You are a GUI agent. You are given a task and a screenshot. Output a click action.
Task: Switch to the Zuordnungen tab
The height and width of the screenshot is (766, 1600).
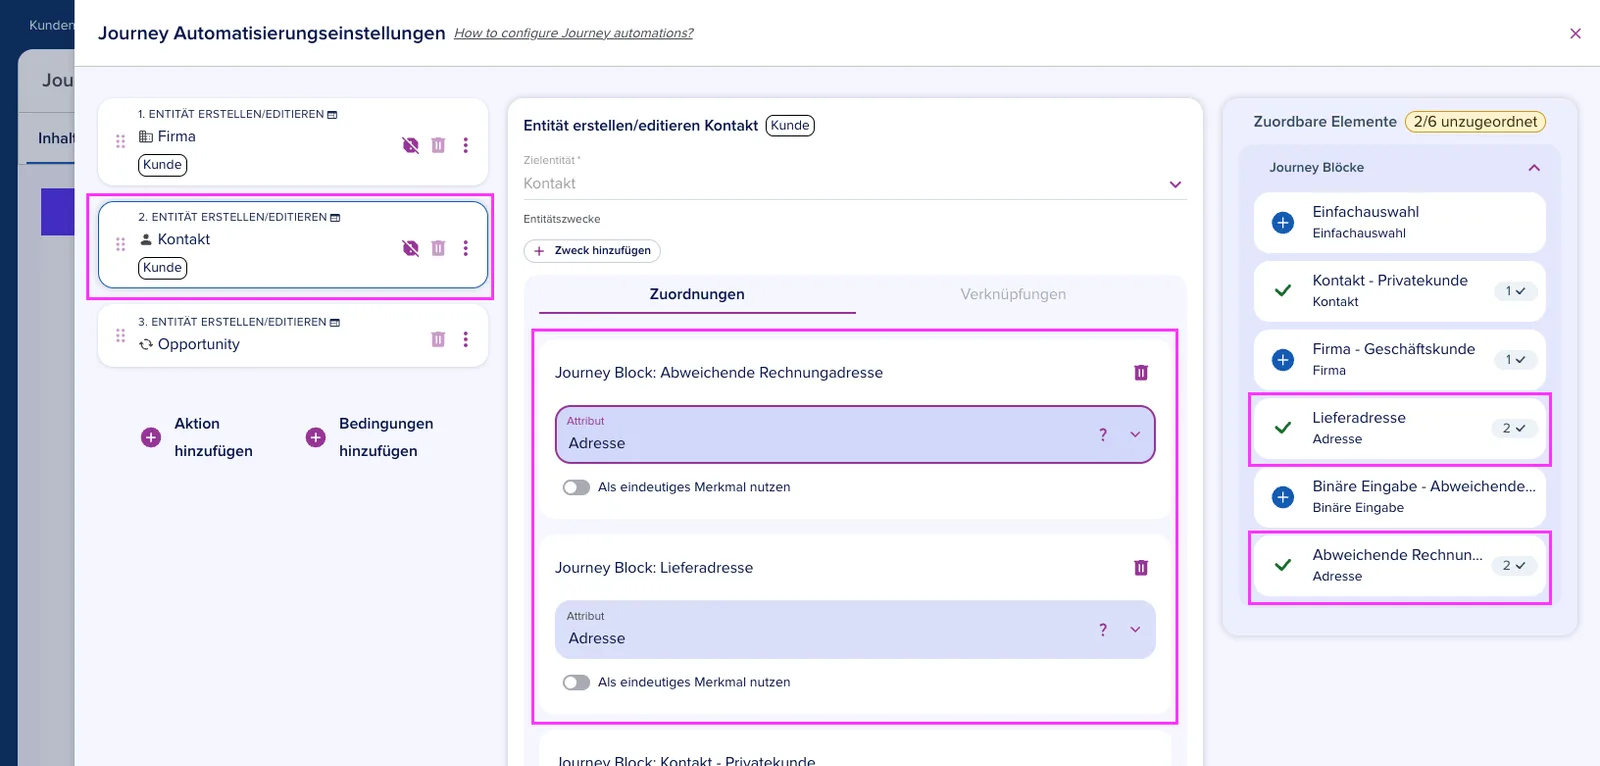(x=697, y=294)
